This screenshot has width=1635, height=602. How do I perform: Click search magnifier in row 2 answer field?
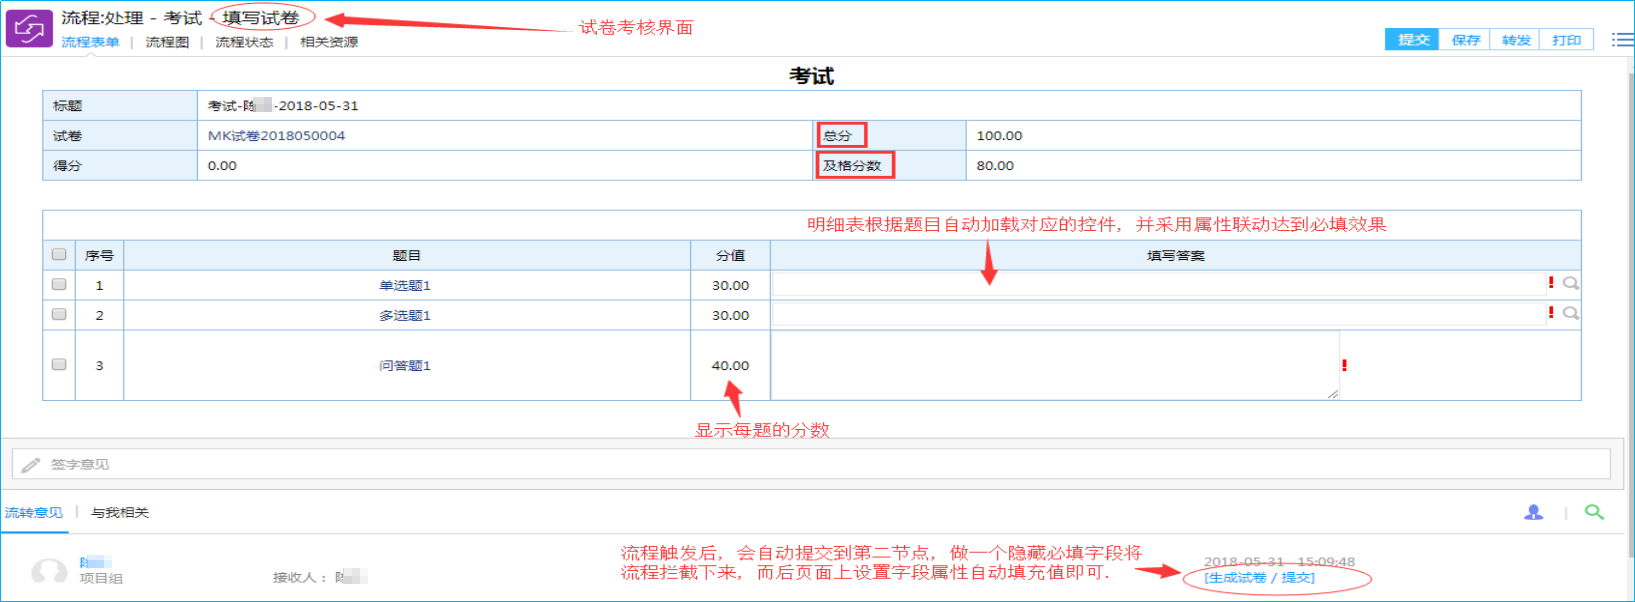pos(1571,314)
